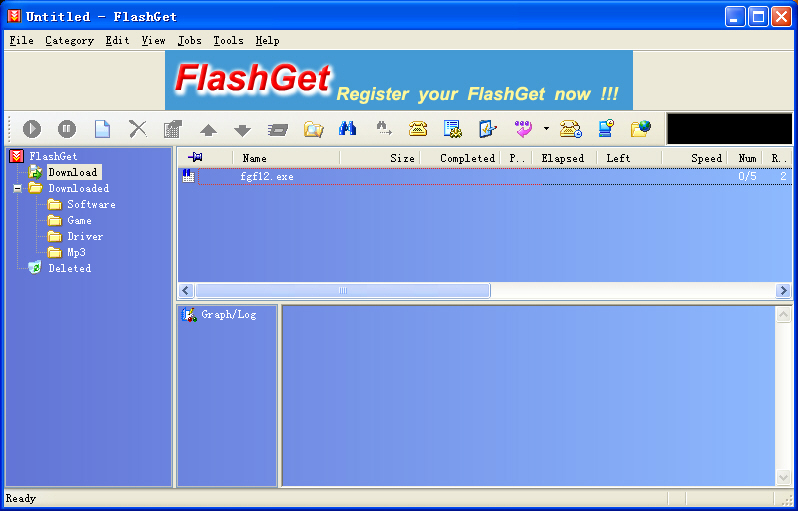
Task: Open the Jobs menu
Action: [189, 40]
